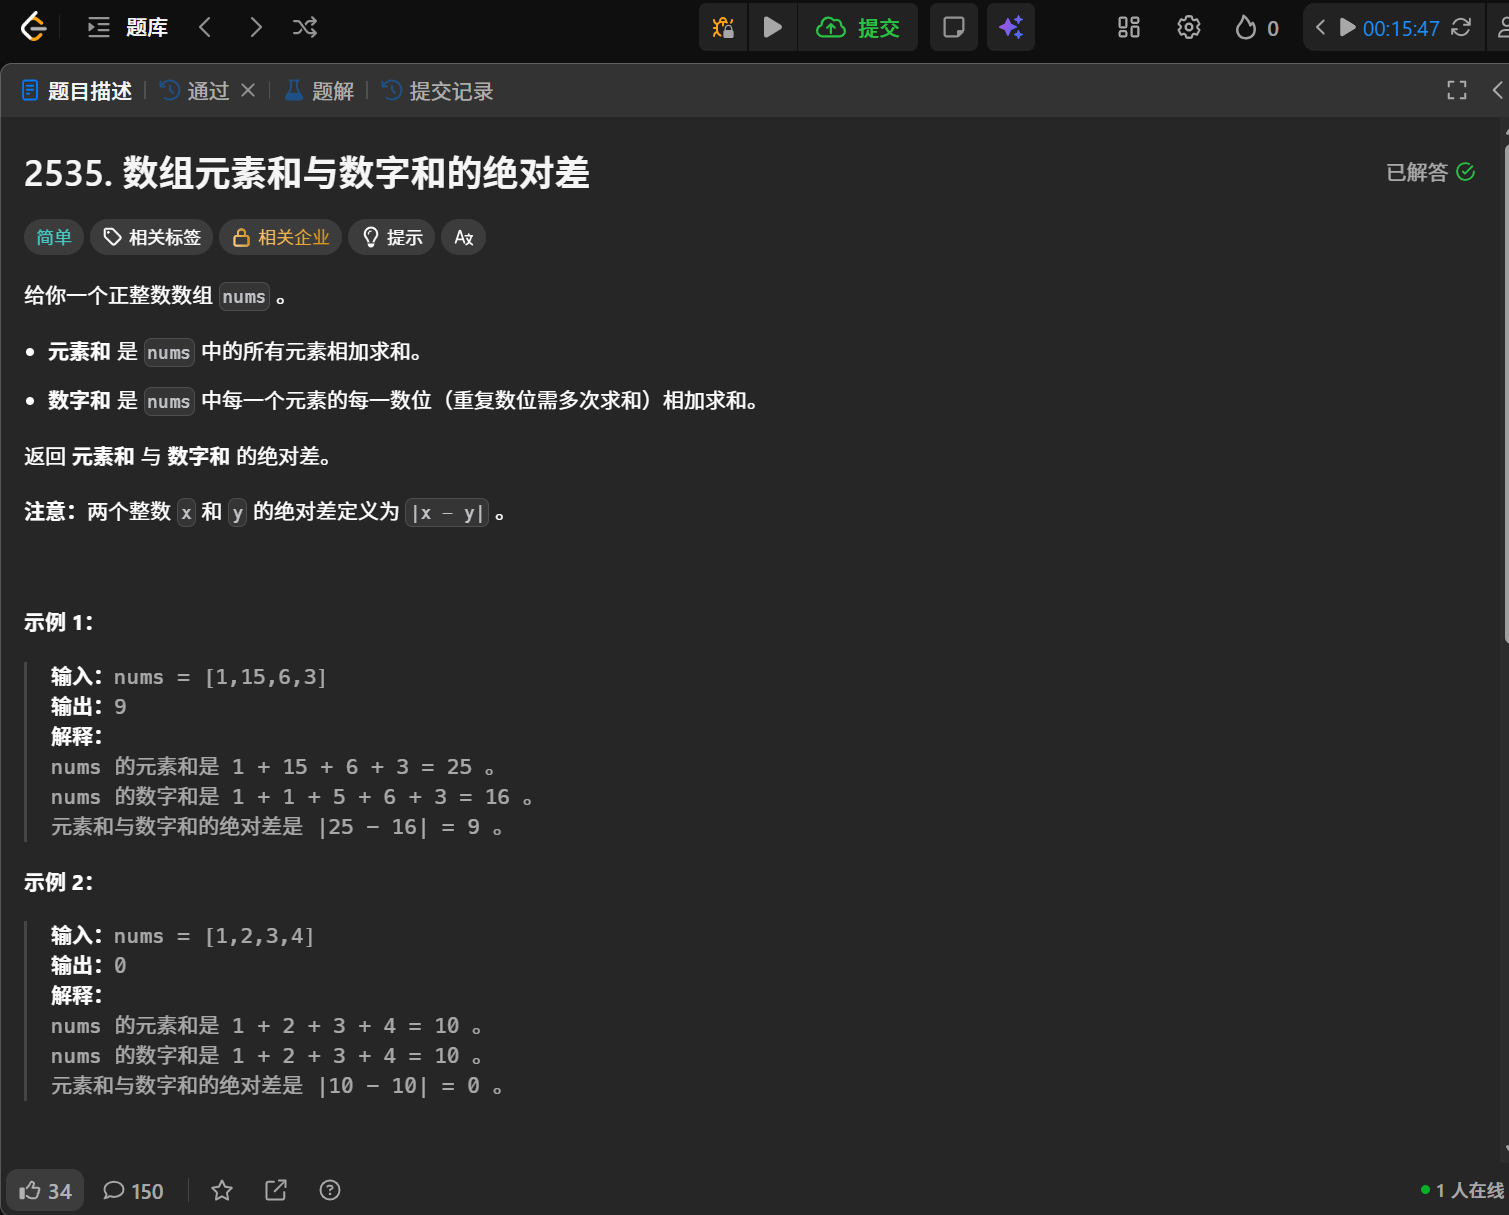This screenshot has width=1509, height=1215.
Task: Click the problem title 2535
Action: tap(307, 173)
